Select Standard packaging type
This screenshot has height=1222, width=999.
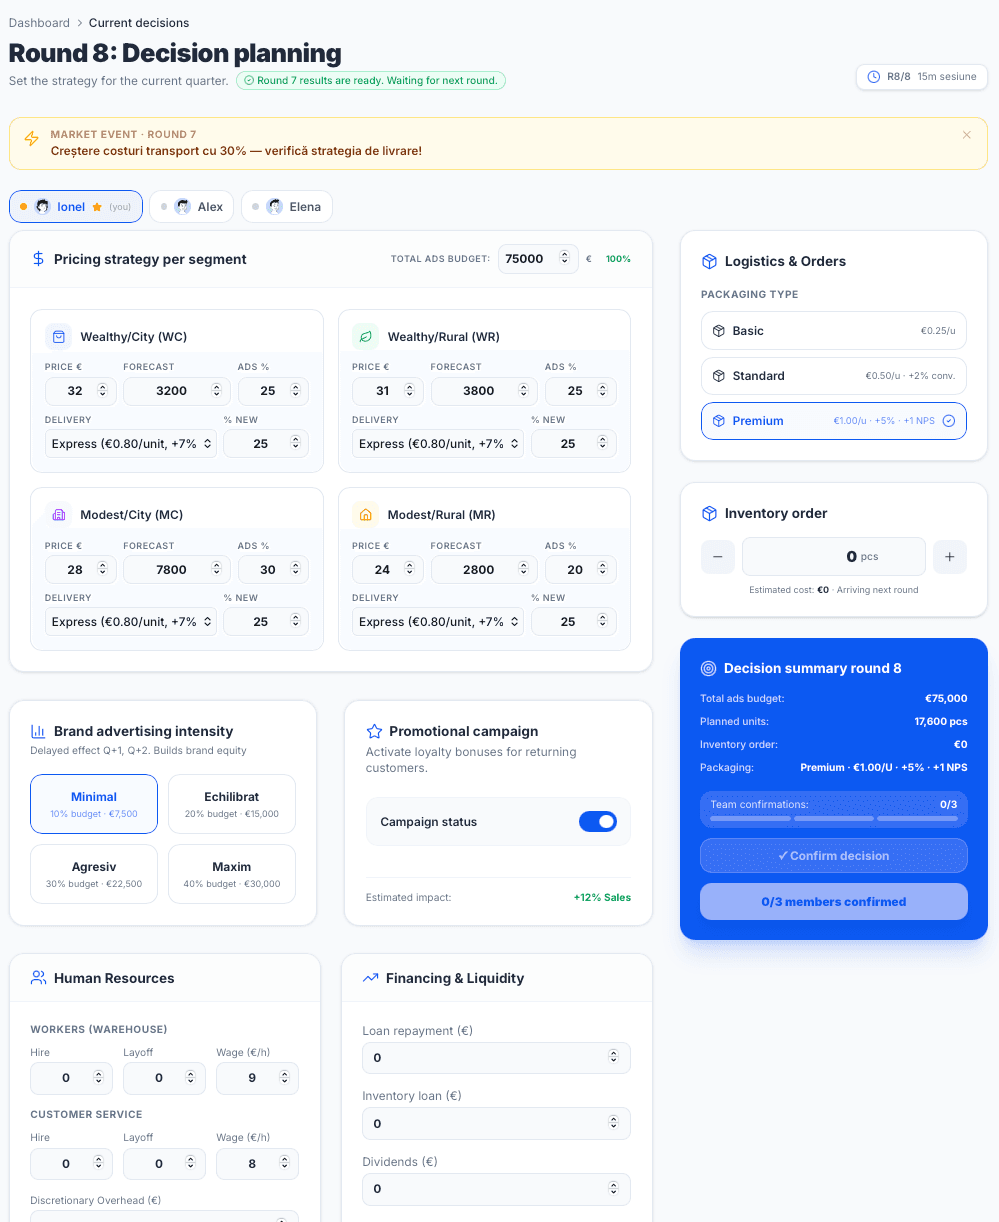(x=834, y=376)
